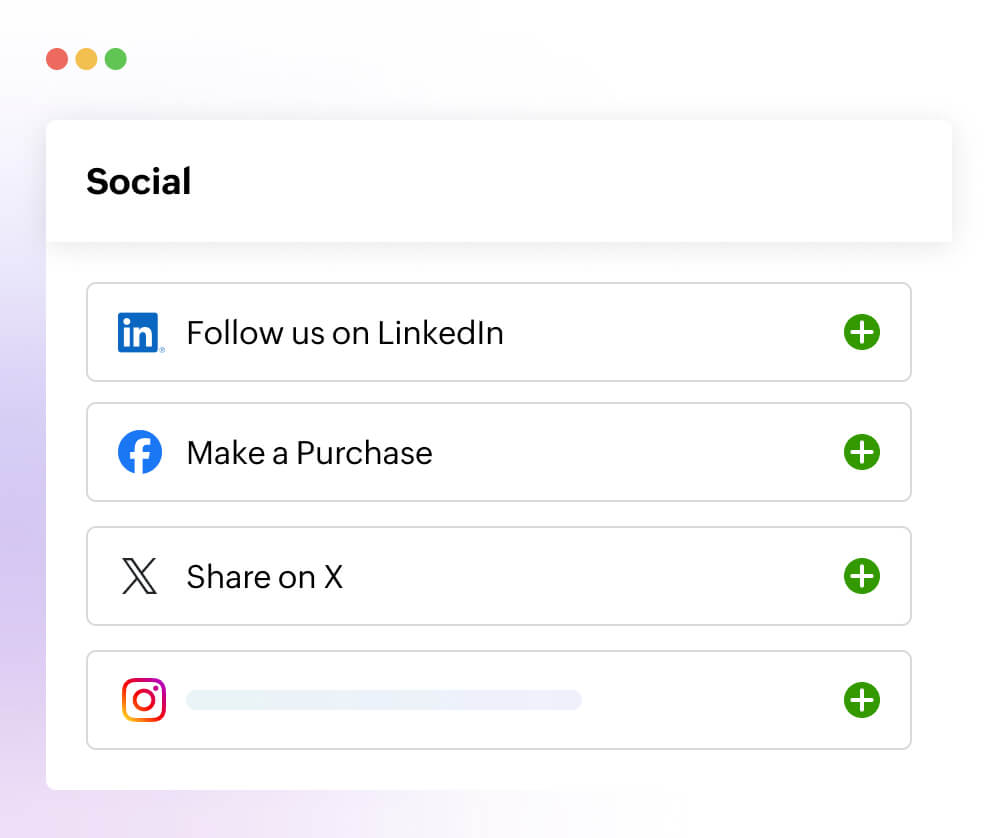Click the green plus next to LinkedIn

[x=861, y=332]
